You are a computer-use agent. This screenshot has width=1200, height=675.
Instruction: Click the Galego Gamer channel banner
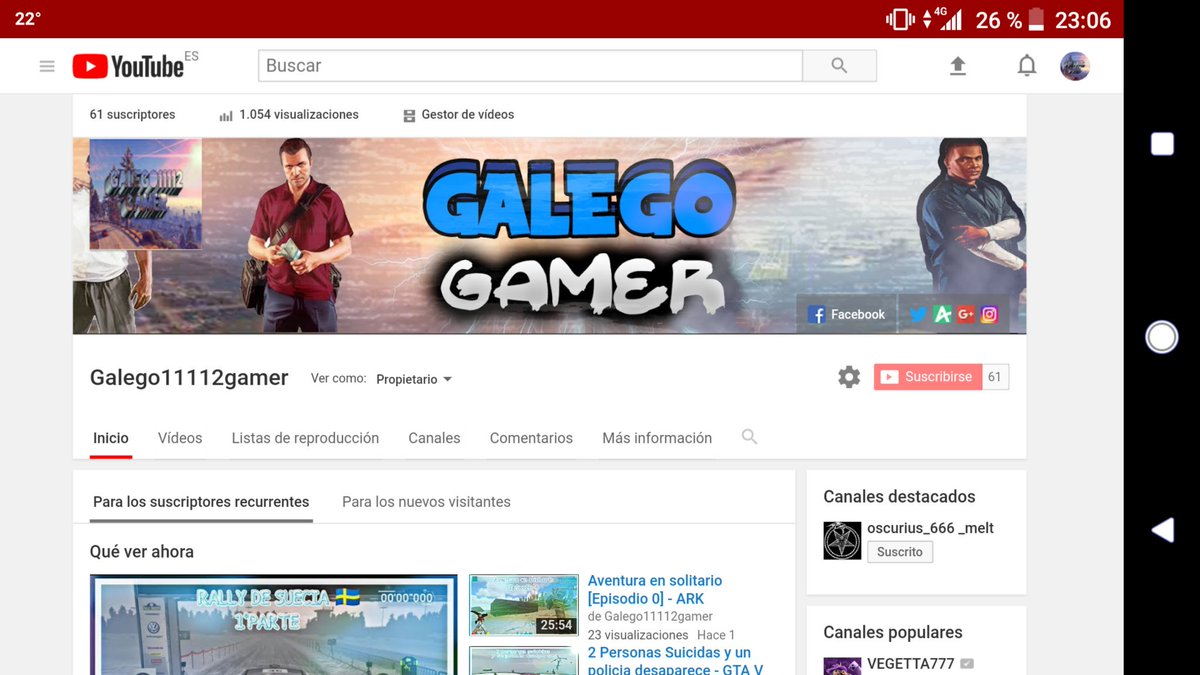pyautogui.click(x=549, y=236)
